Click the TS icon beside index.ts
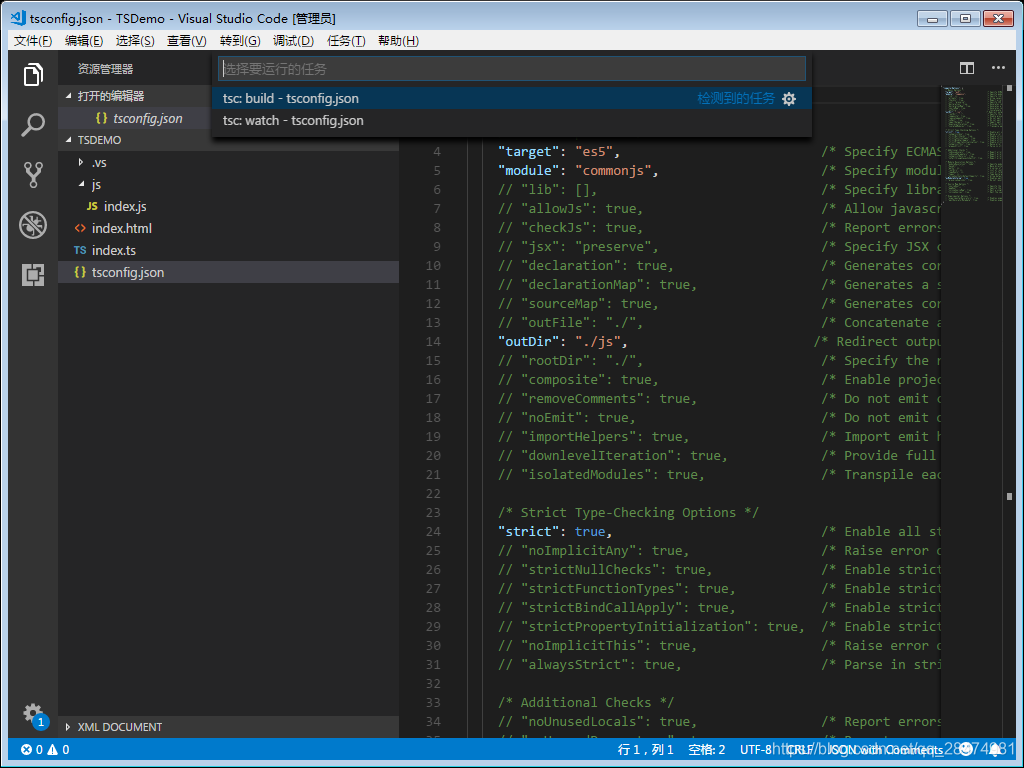The width and height of the screenshot is (1024, 768). (x=80, y=250)
